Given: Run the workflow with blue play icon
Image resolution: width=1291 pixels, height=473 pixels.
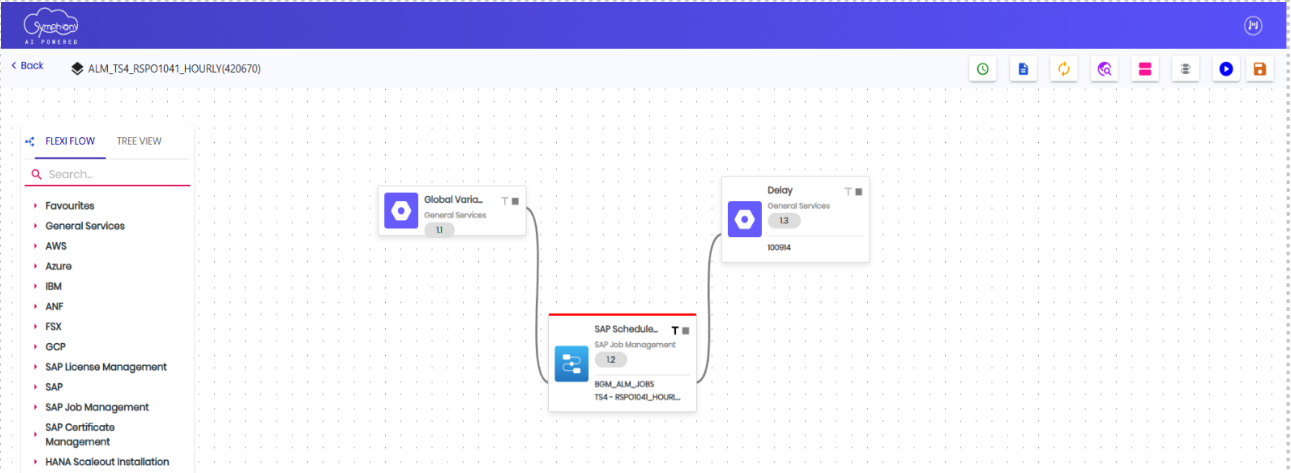Looking at the screenshot, I should pos(1226,69).
